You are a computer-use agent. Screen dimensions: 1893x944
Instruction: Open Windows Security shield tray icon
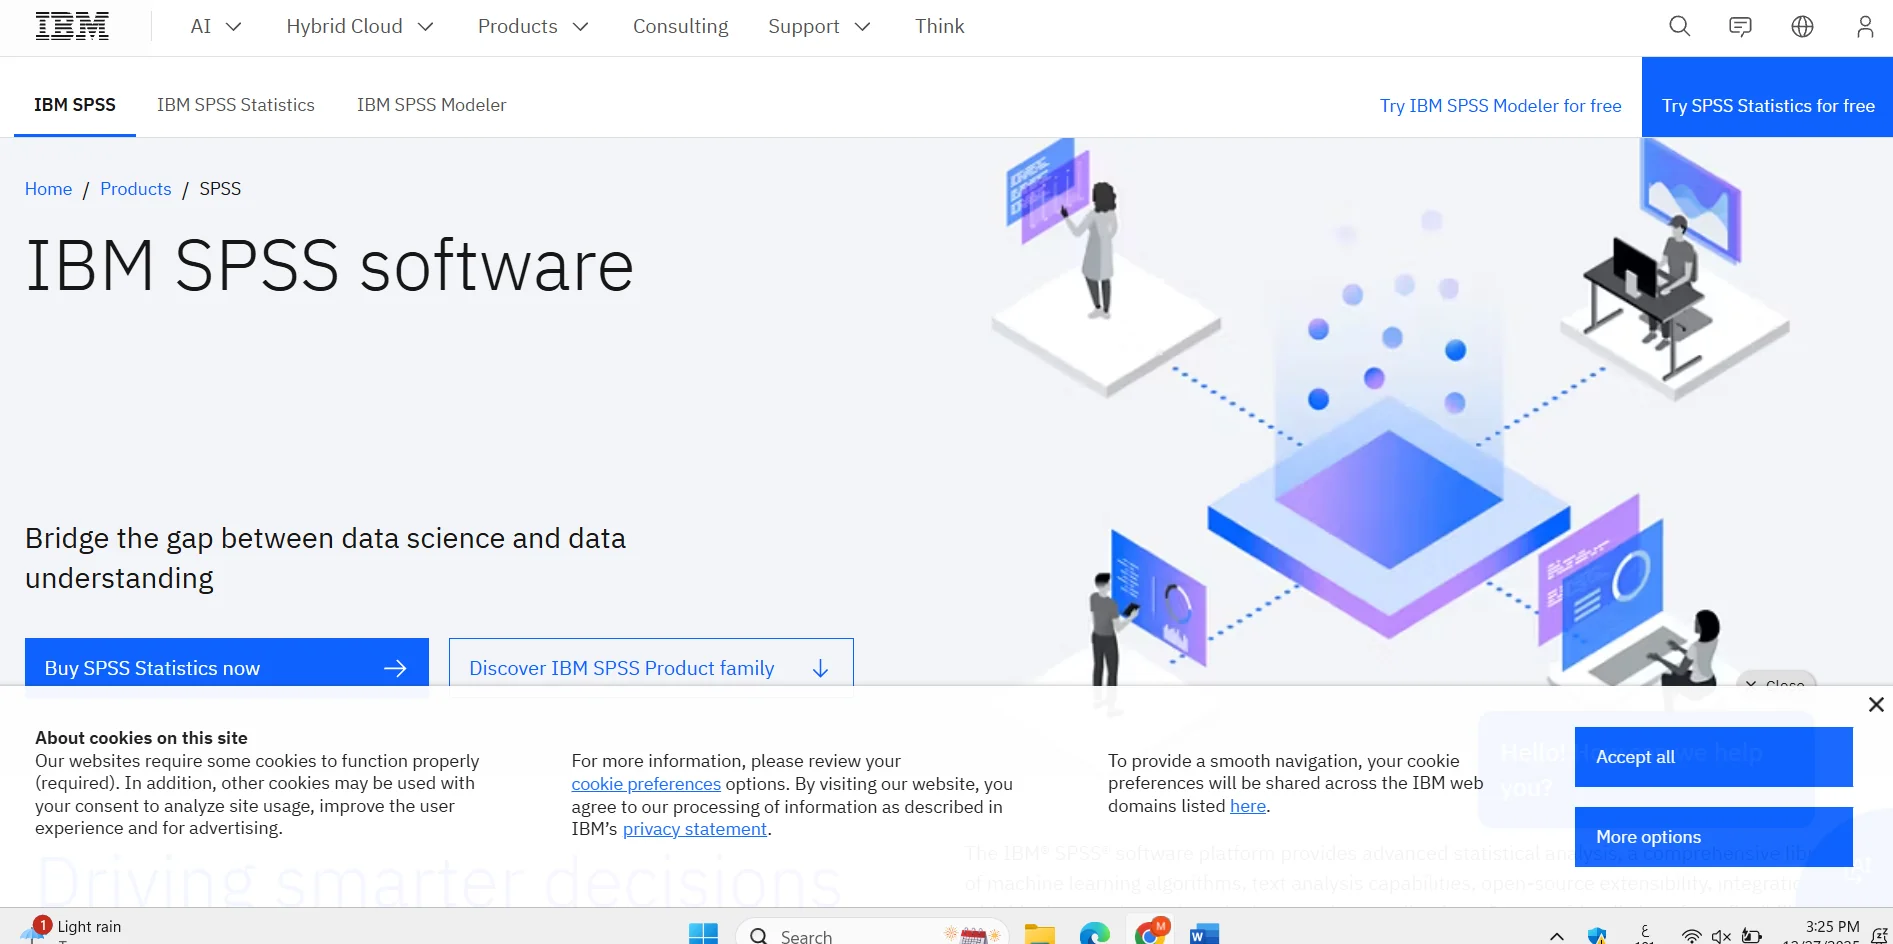point(1597,936)
